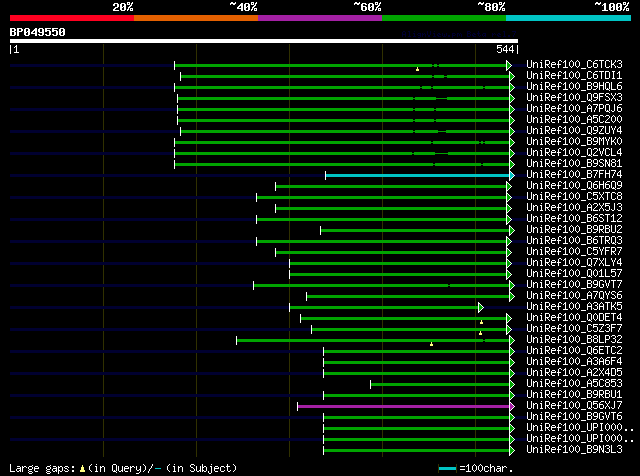Select the UniRef100_Q2VCL4 text
Viewport: 640px width, 476px height.
coord(574,153)
